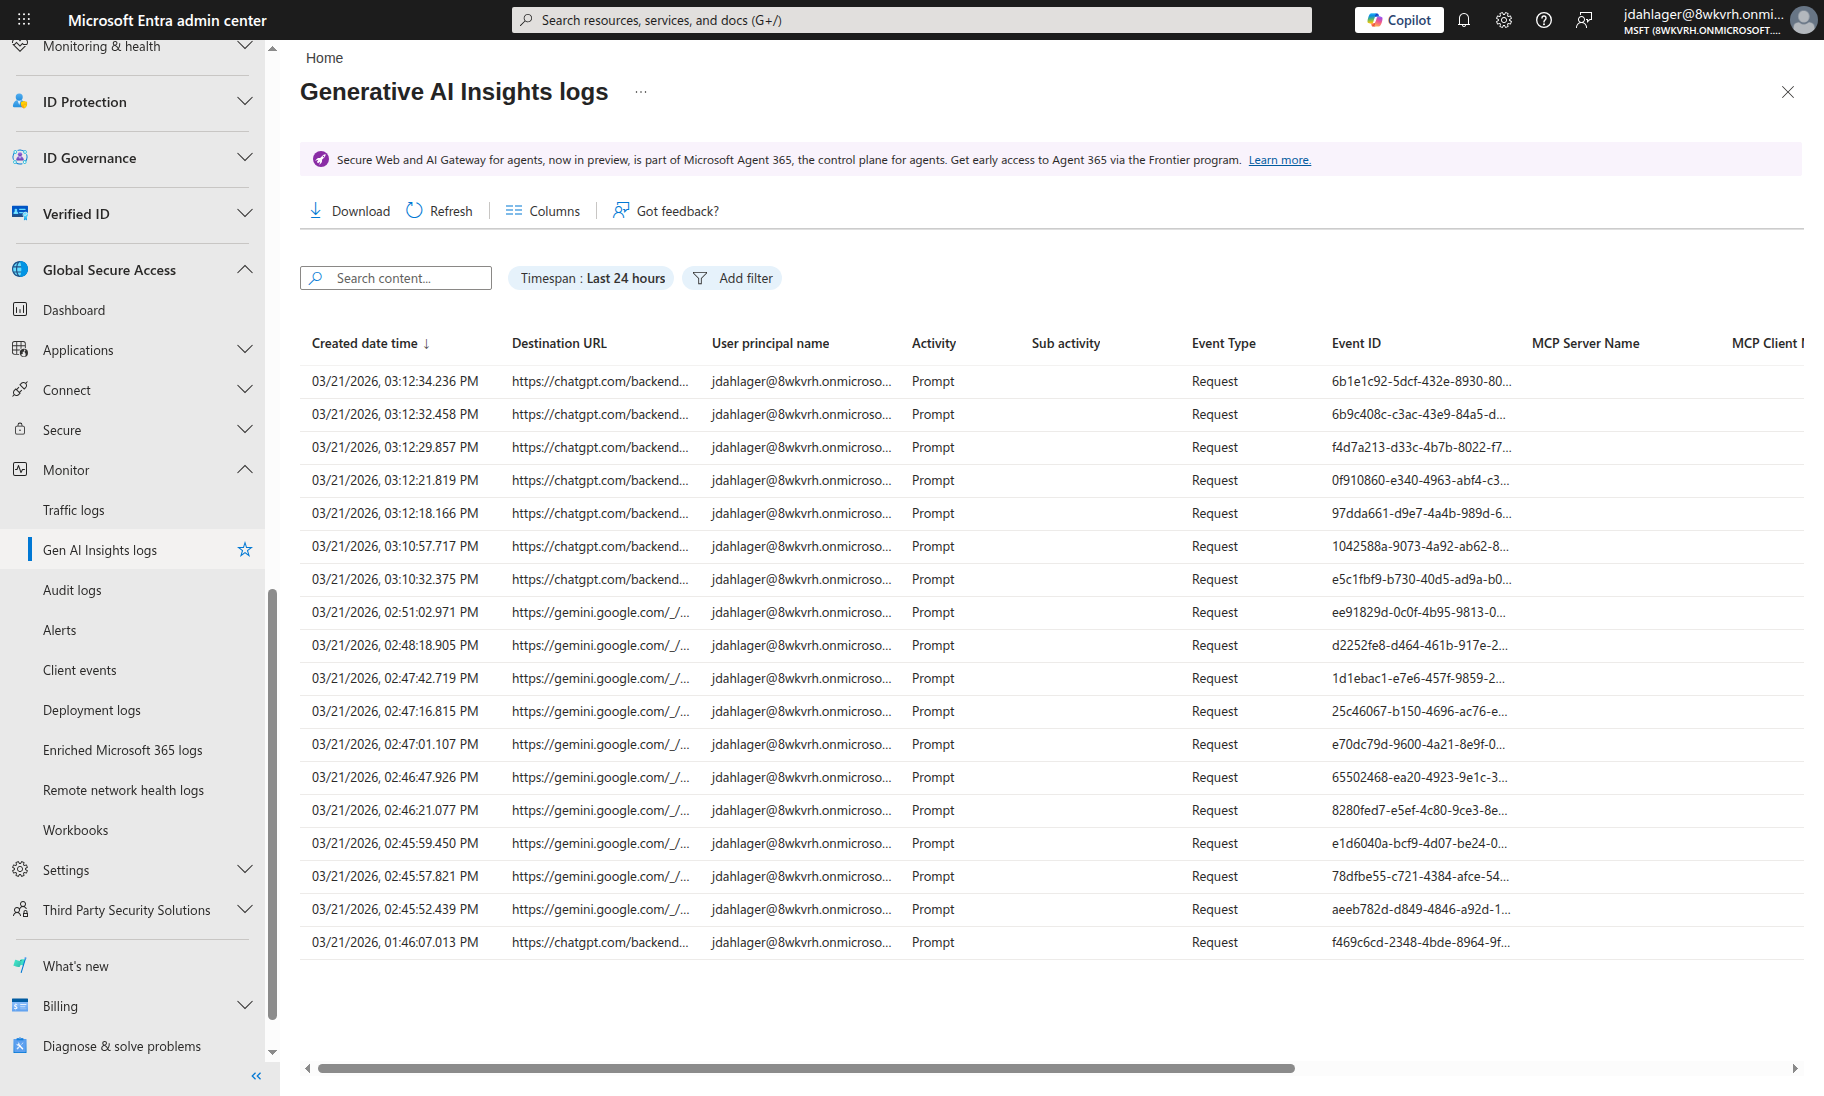This screenshot has width=1824, height=1096.
Task: Collapse the Monitor section
Action: click(245, 469)
